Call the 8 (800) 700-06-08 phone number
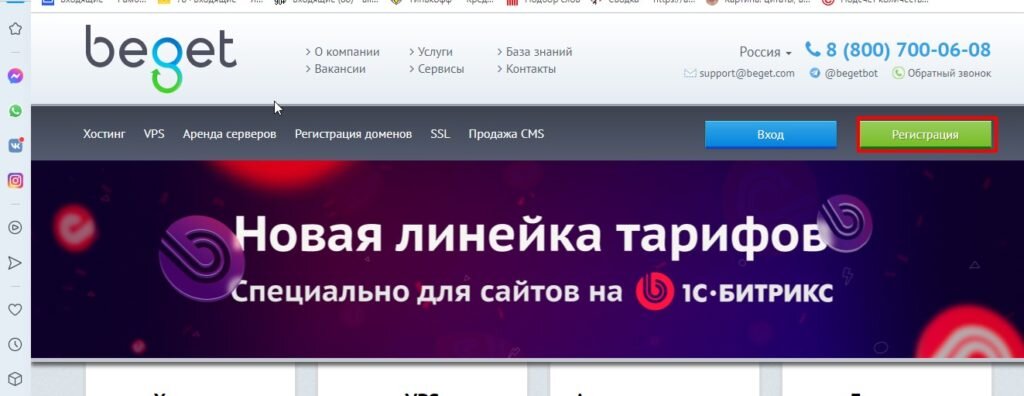This screenshot has width=1024, height=396. tap(908, 50)
